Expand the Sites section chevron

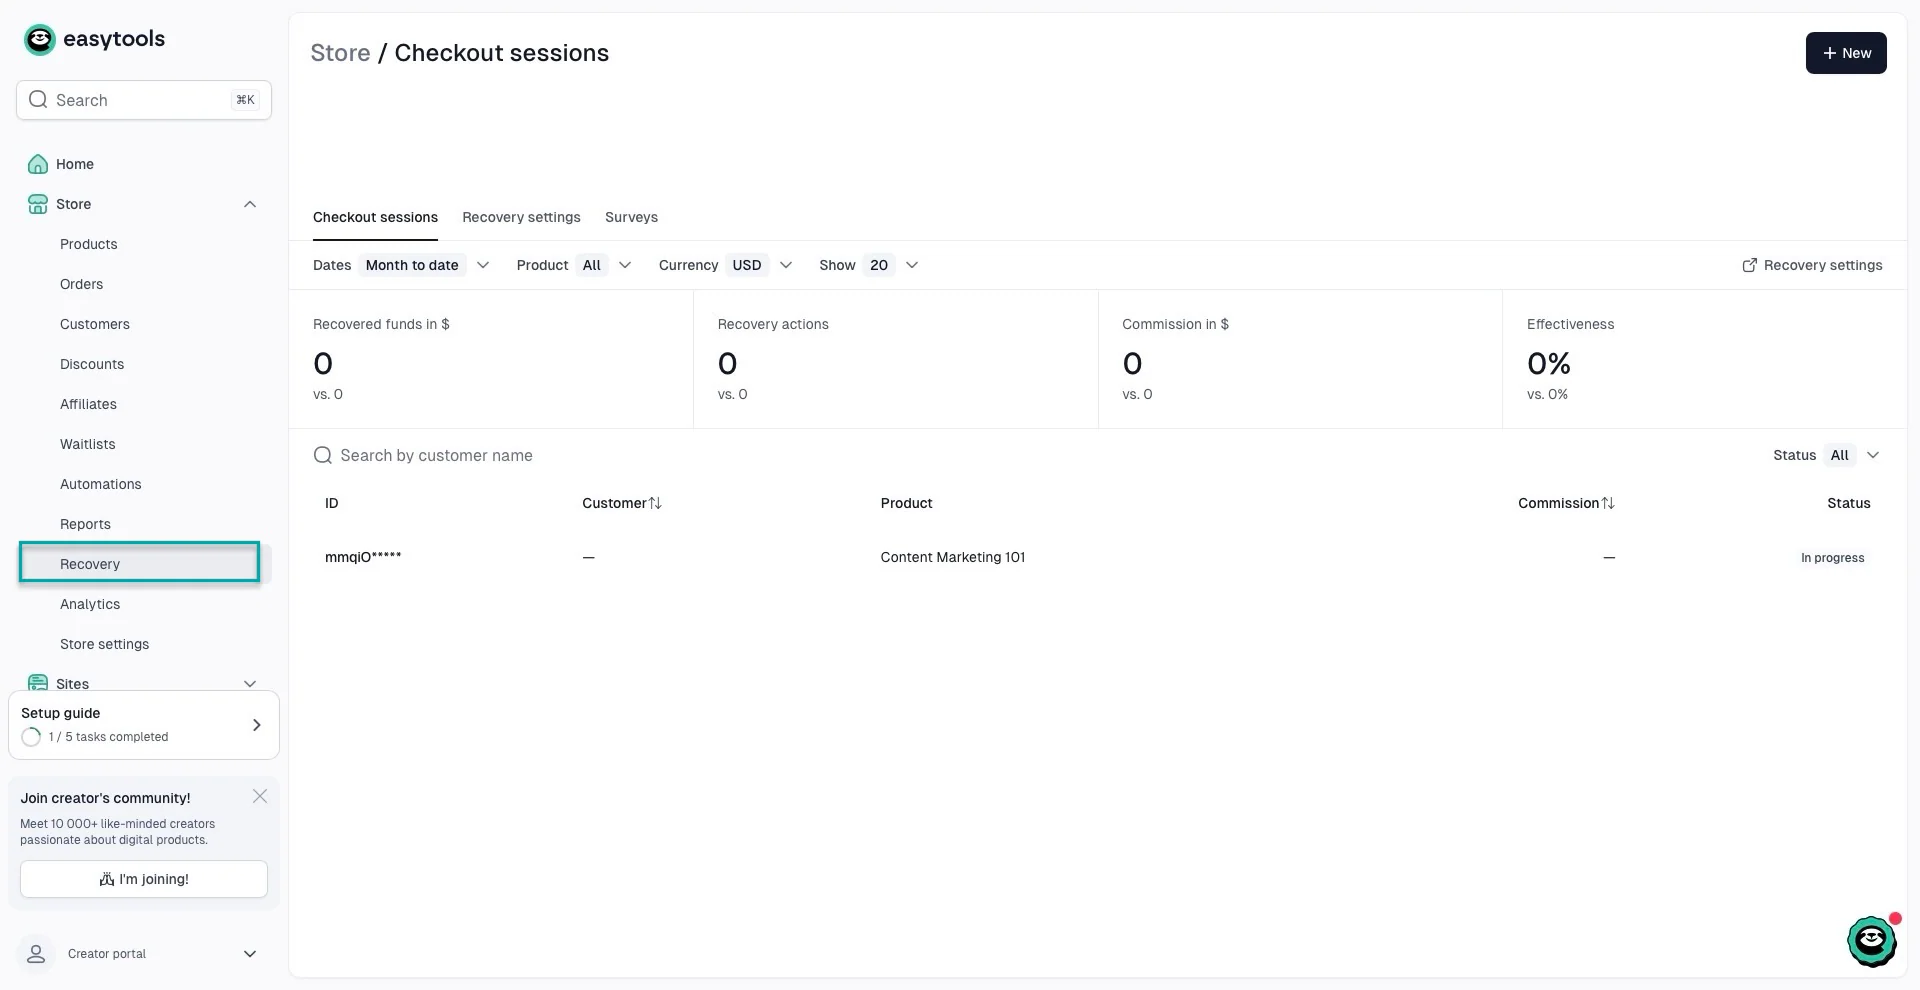250,684
